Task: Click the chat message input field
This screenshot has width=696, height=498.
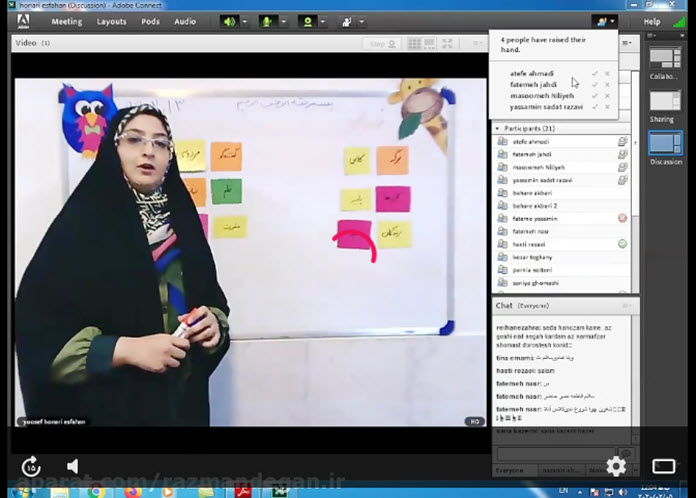Action: pos(556,454)
